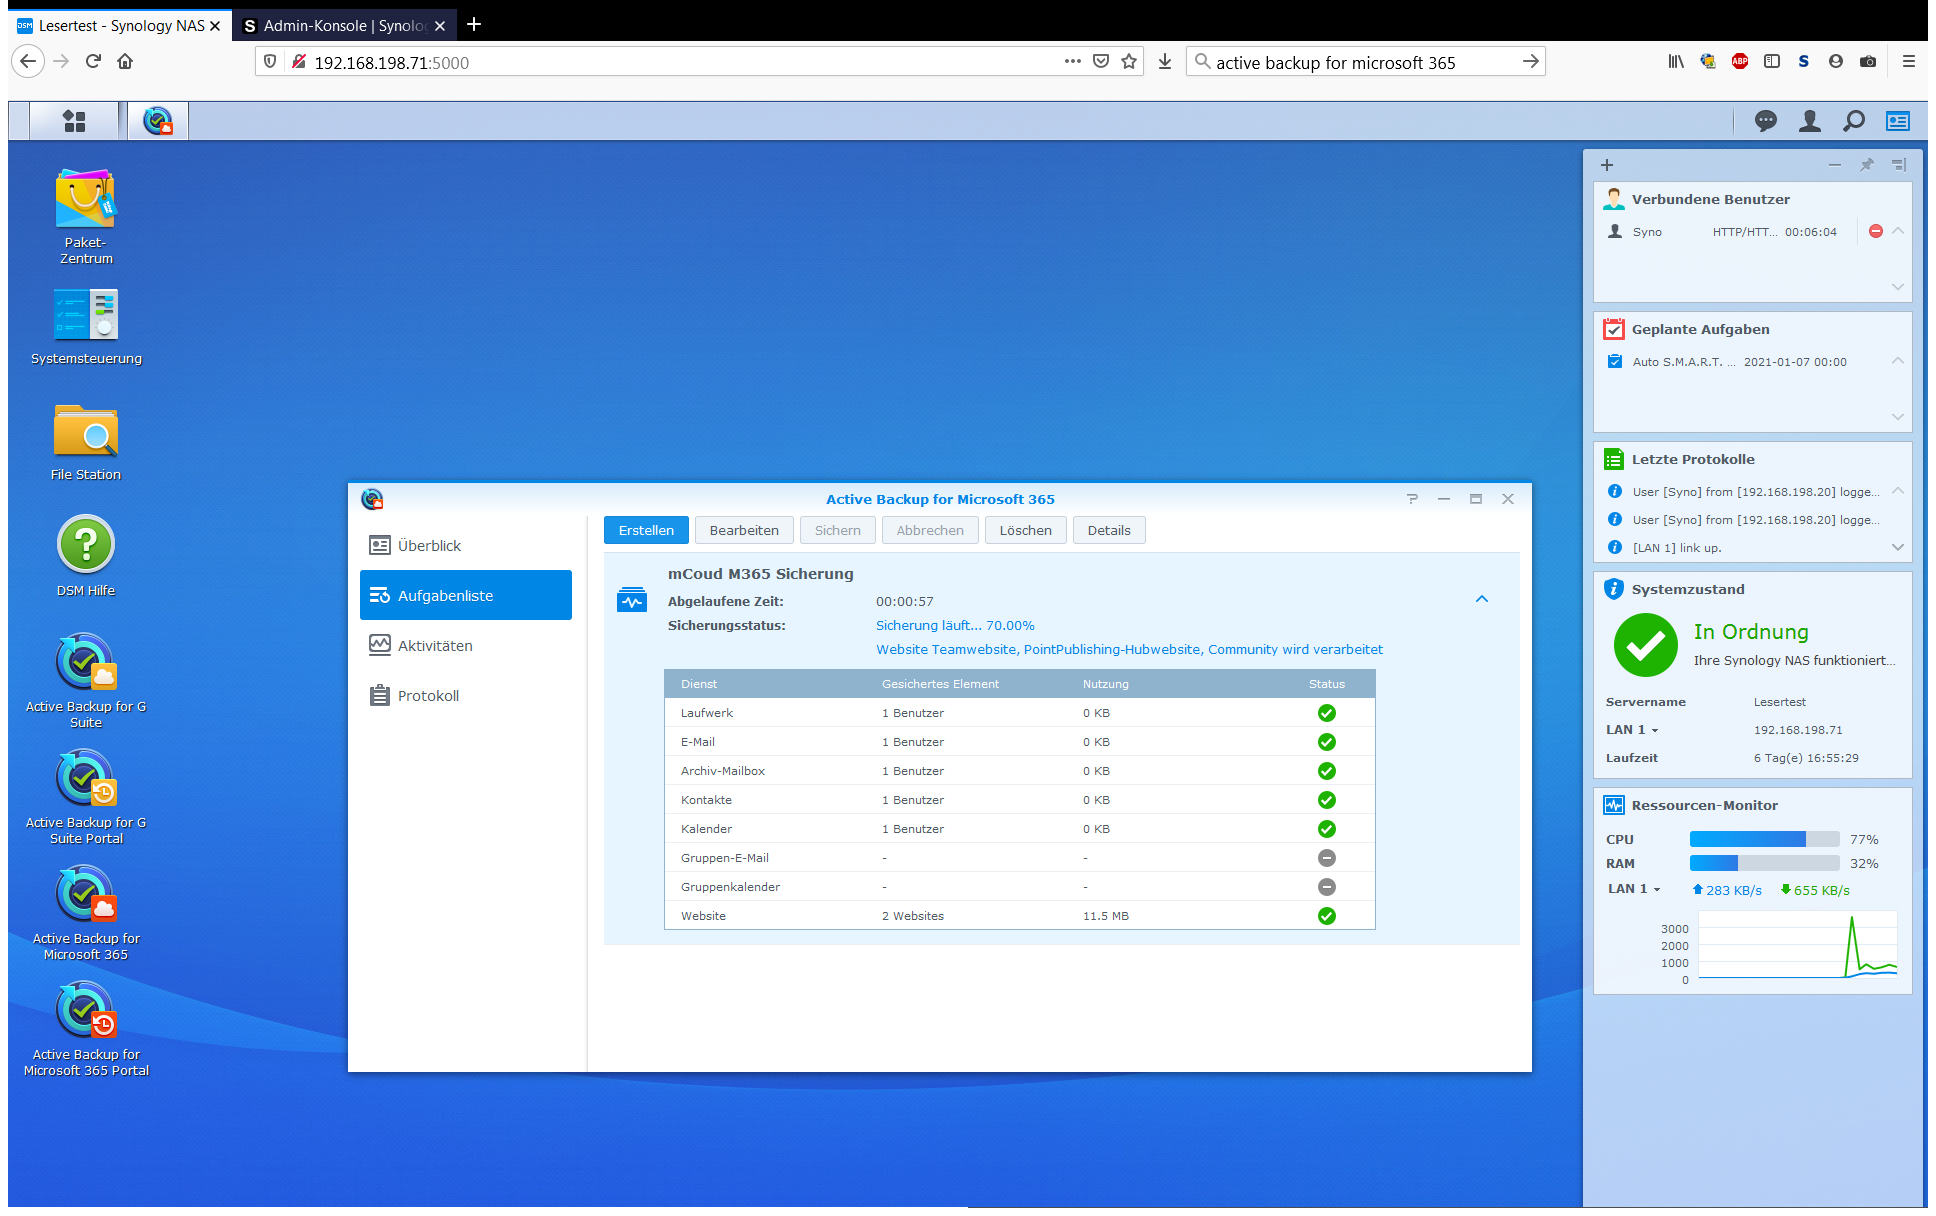The image size is (1936, 1216).
Task: Open the notifications speech bubble icon
Action: tap(1766, 121)
